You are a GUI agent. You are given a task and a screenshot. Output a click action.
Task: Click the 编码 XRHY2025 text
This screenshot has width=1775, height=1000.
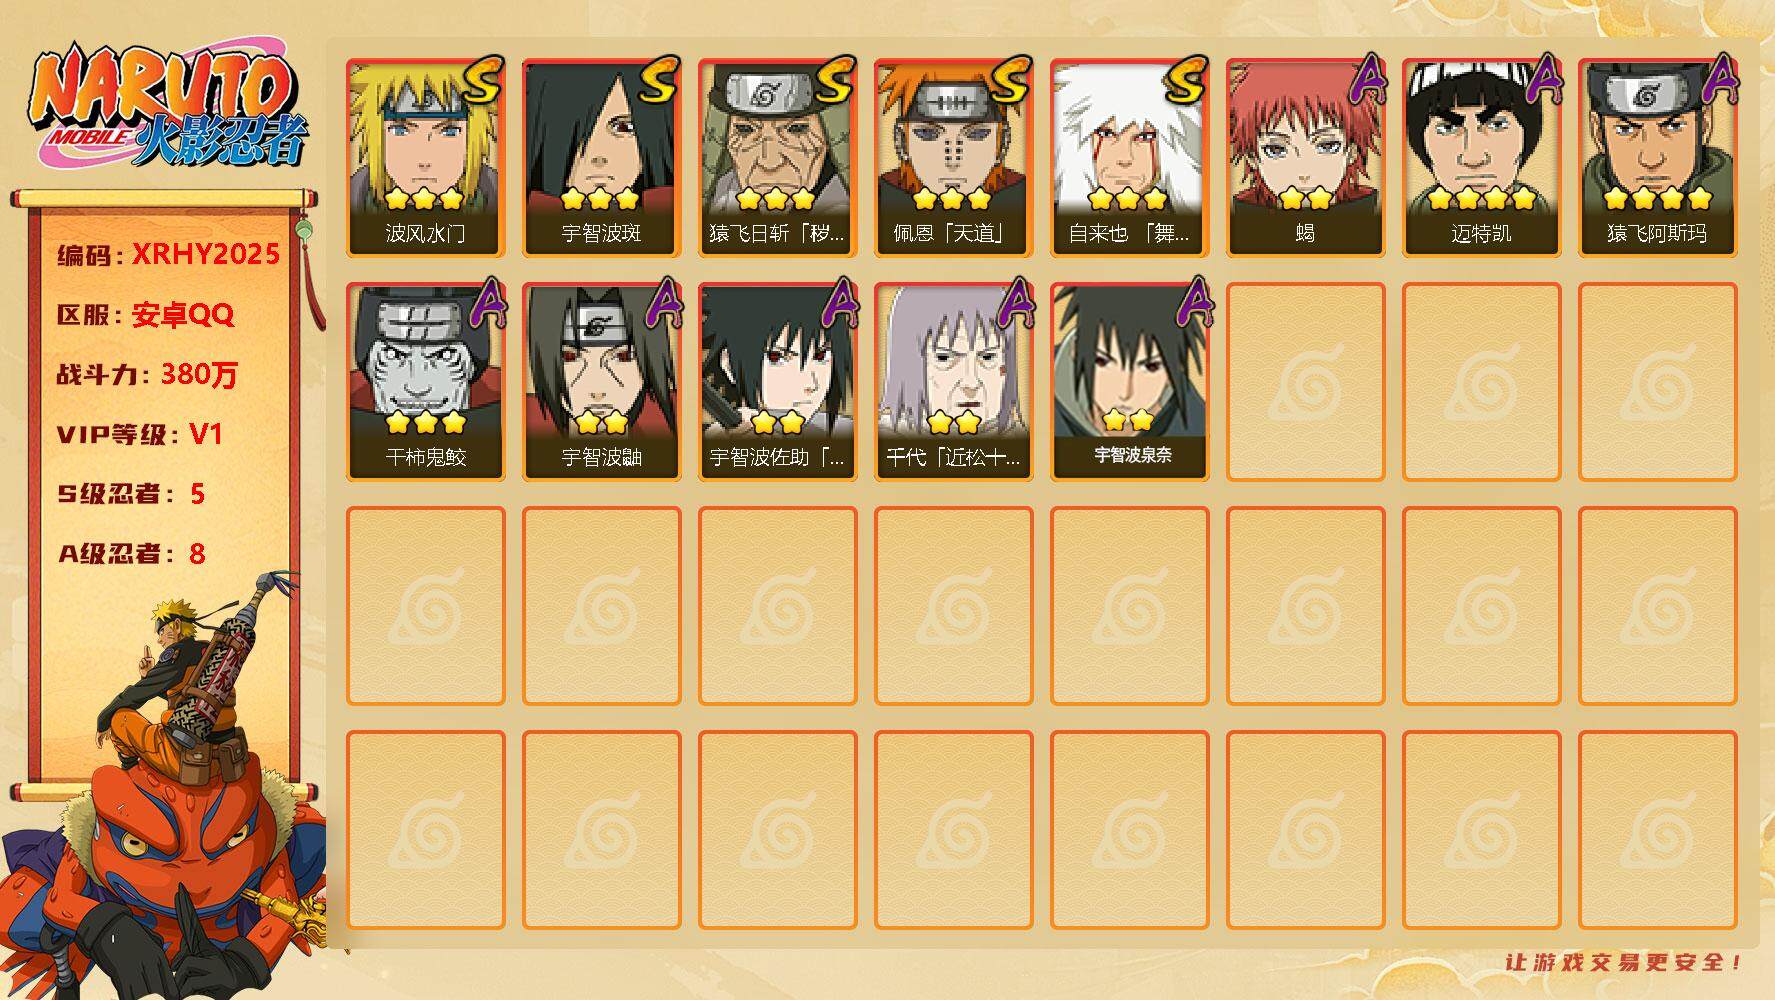click(168, 254)
